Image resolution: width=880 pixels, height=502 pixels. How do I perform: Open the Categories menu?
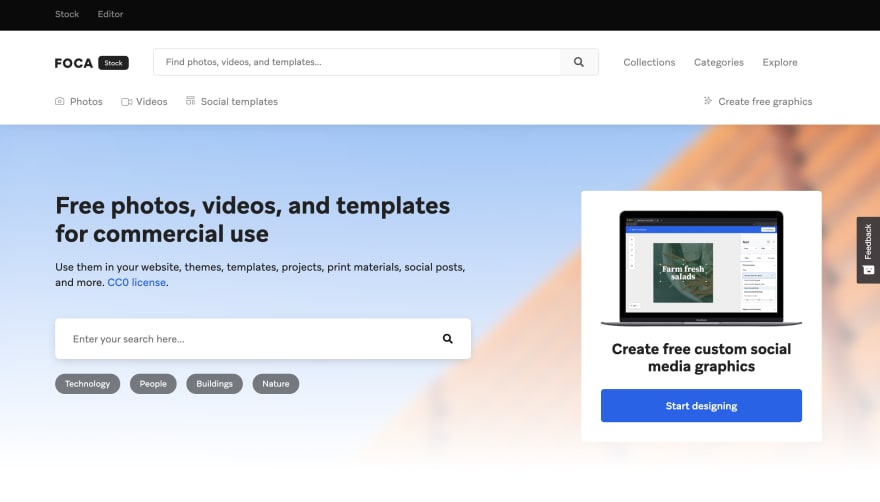click(x=718, y=62)
